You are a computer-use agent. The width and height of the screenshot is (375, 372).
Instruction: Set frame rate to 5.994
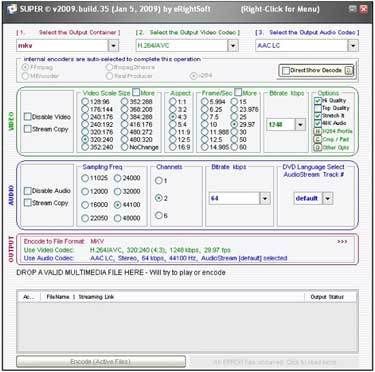(205, 101)
